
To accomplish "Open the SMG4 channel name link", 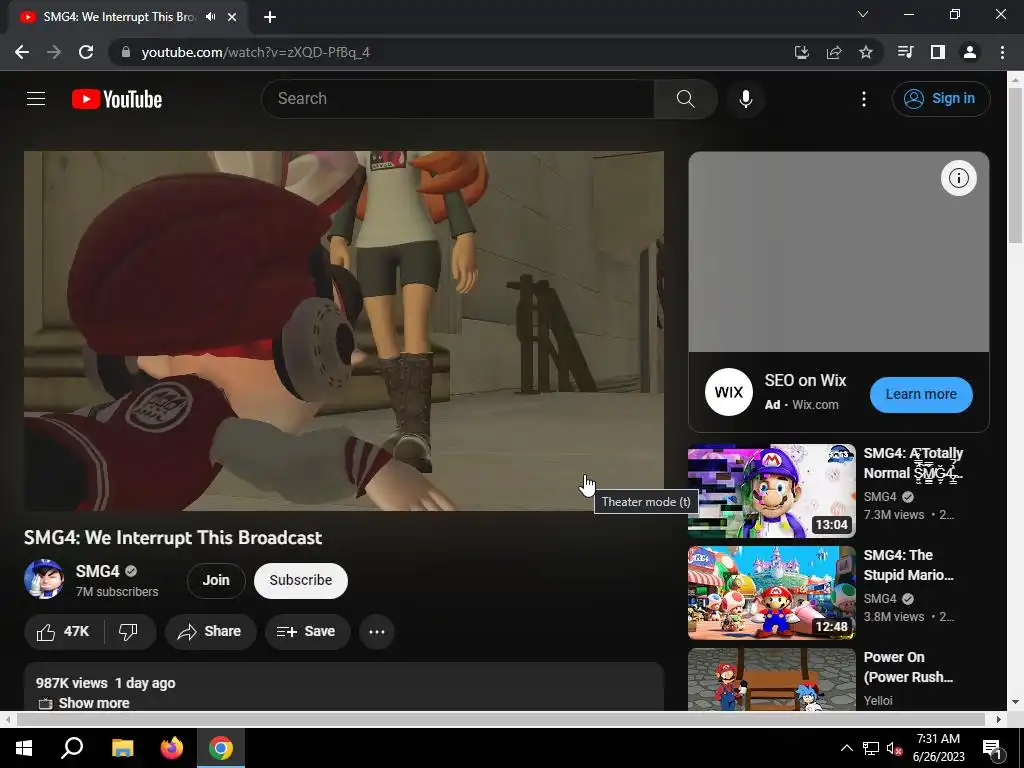I will (97, 571).
